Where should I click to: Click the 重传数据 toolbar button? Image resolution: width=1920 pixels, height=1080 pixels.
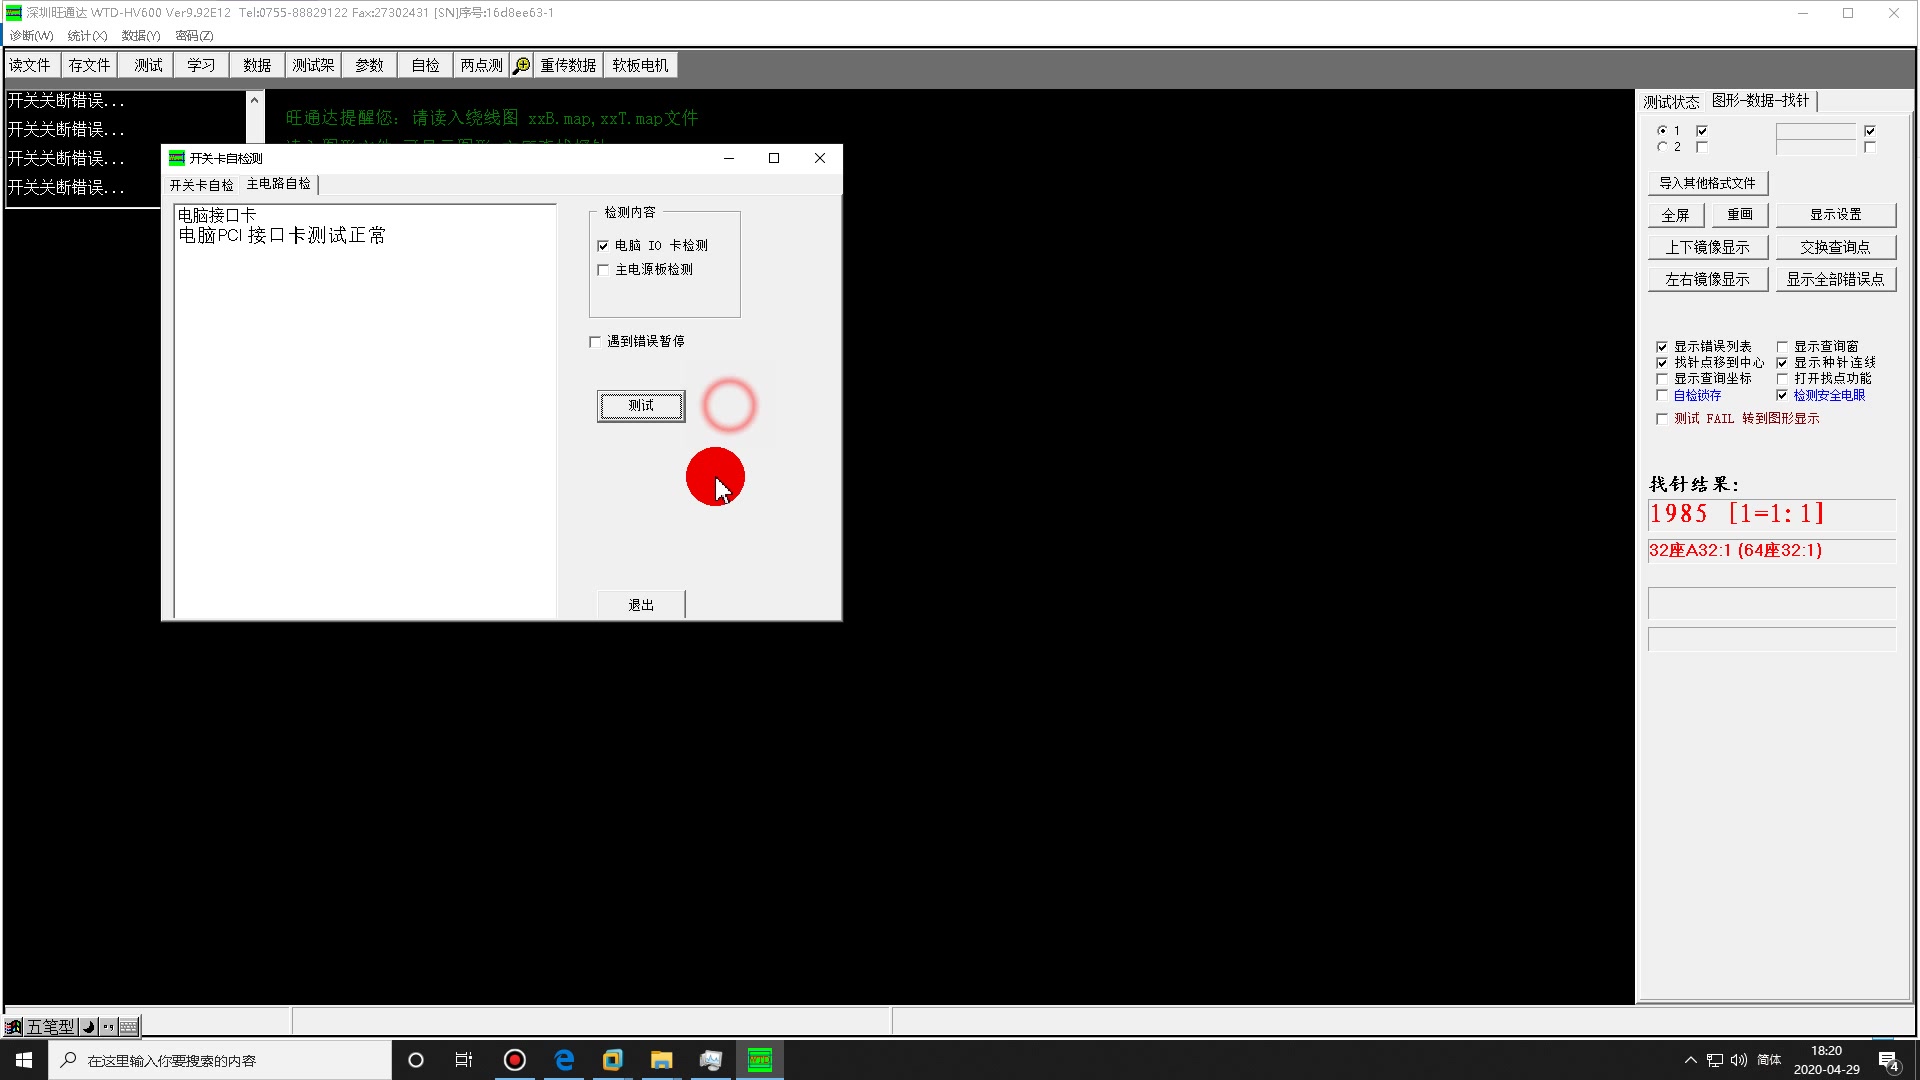[568, 65]
